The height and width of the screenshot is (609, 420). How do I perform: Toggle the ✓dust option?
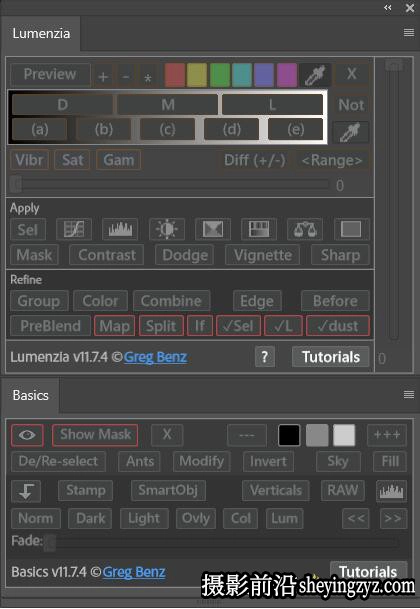tap(338, 326)
